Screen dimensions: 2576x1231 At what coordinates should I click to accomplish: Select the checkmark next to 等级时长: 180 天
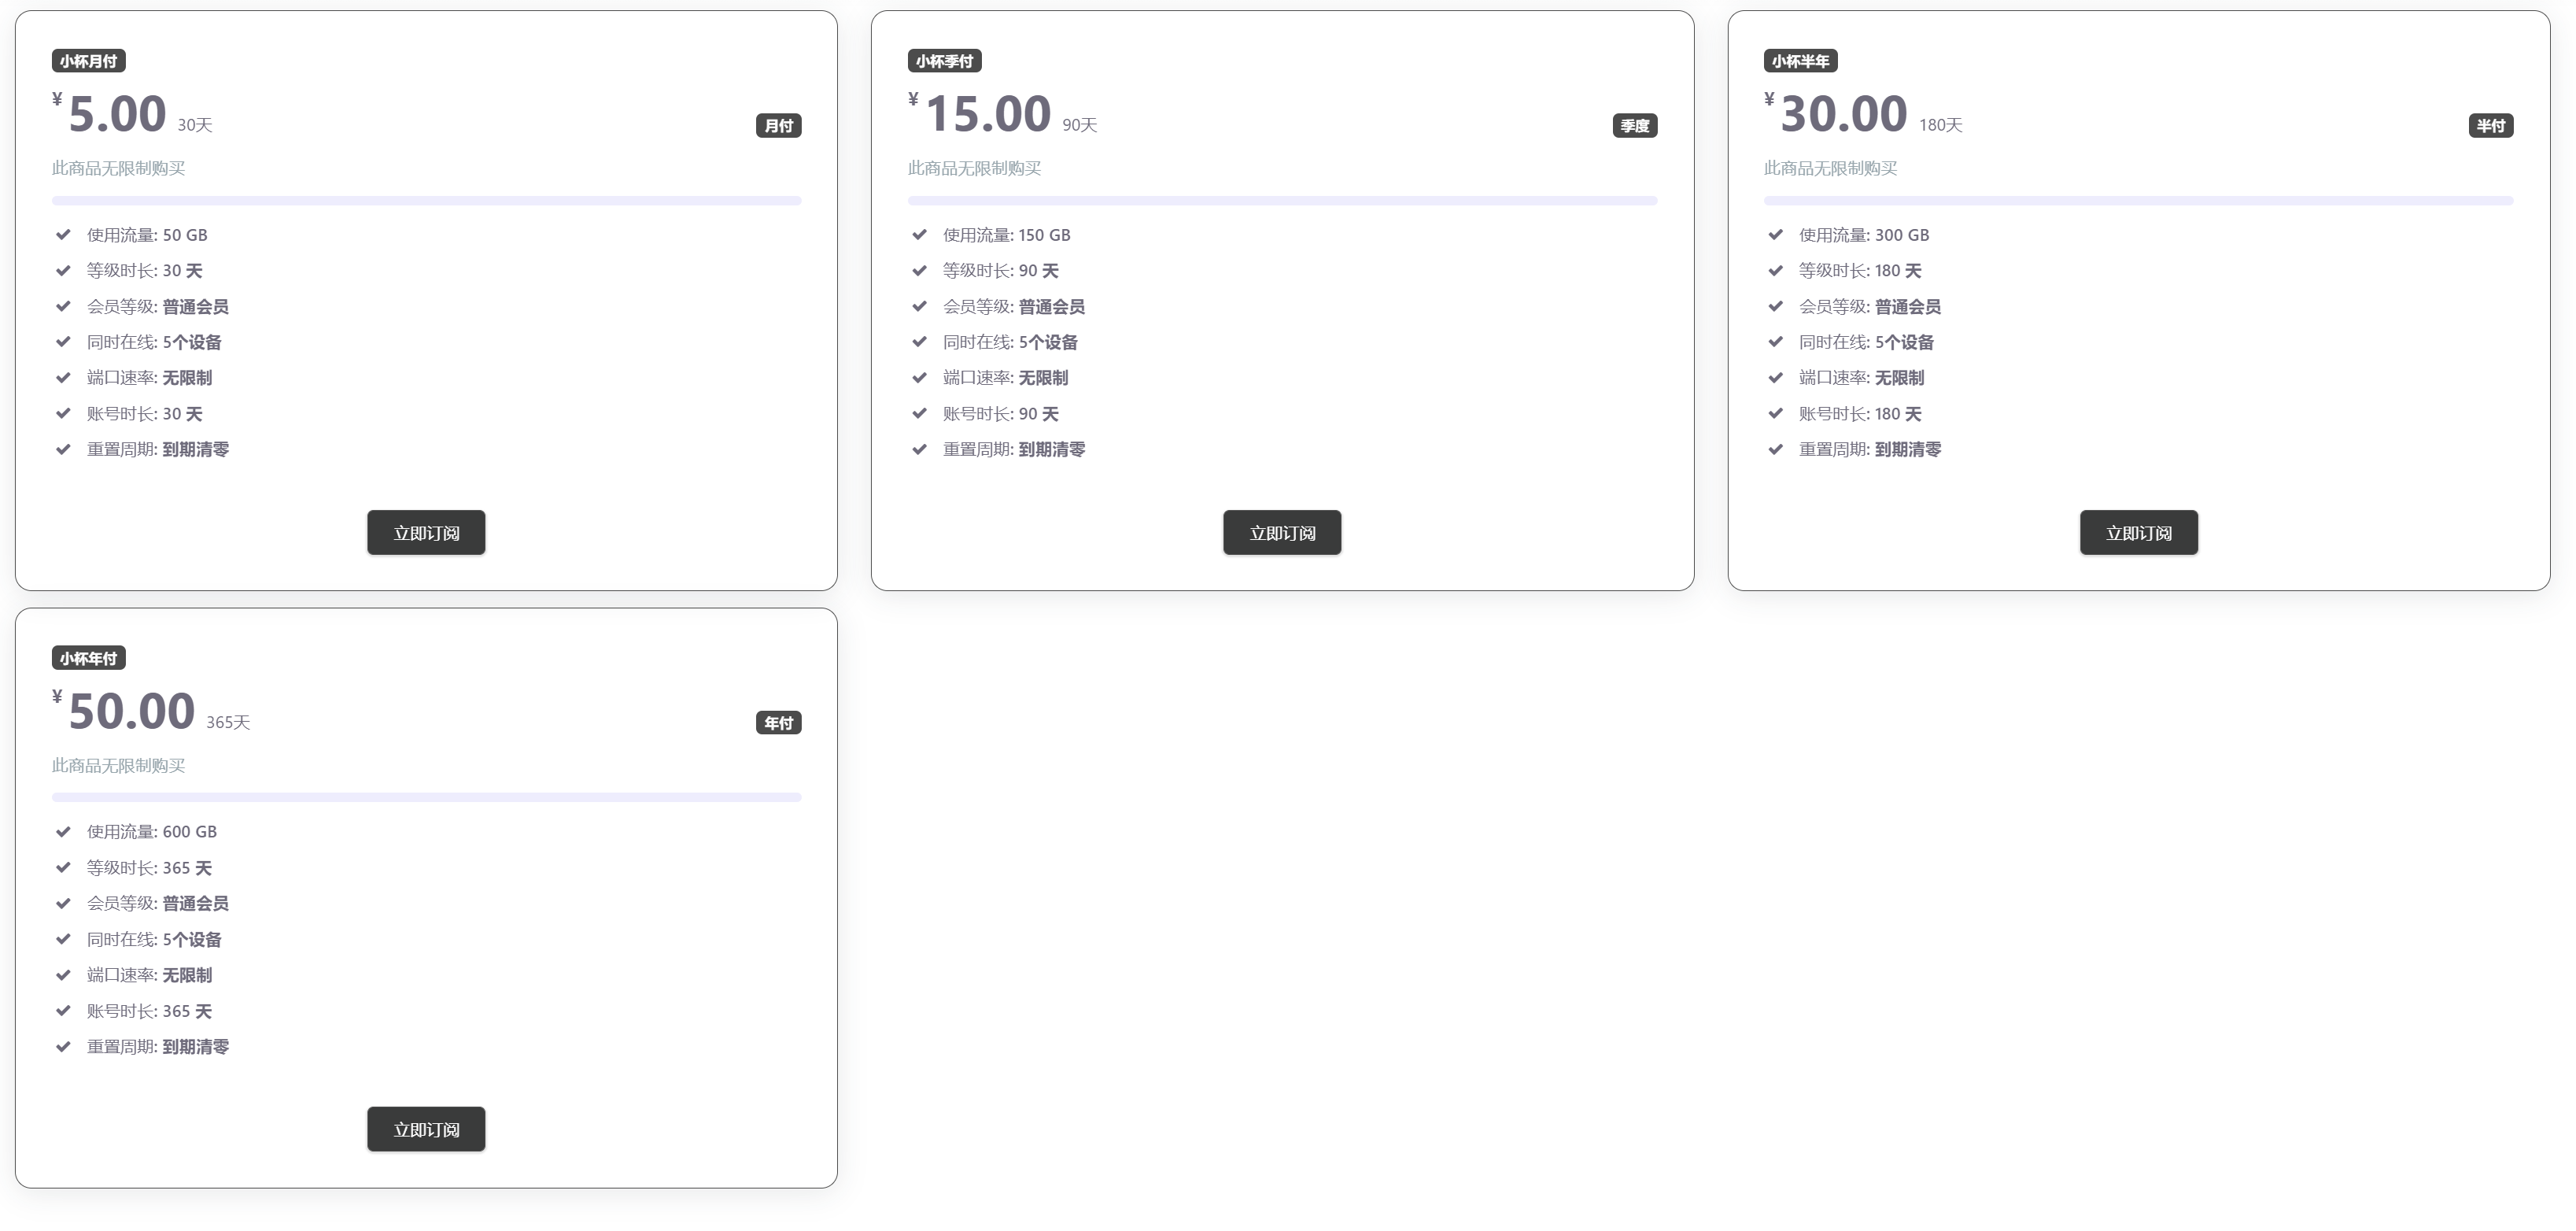coord(1775,271)
